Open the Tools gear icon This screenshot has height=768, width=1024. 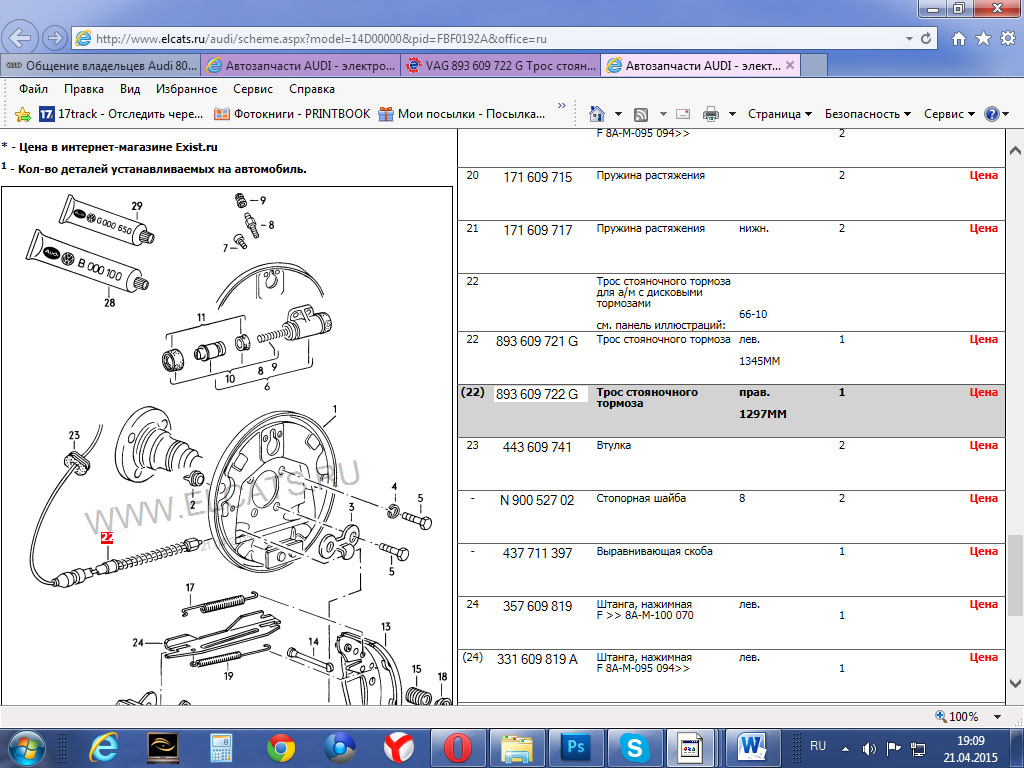coord(1008,39)
